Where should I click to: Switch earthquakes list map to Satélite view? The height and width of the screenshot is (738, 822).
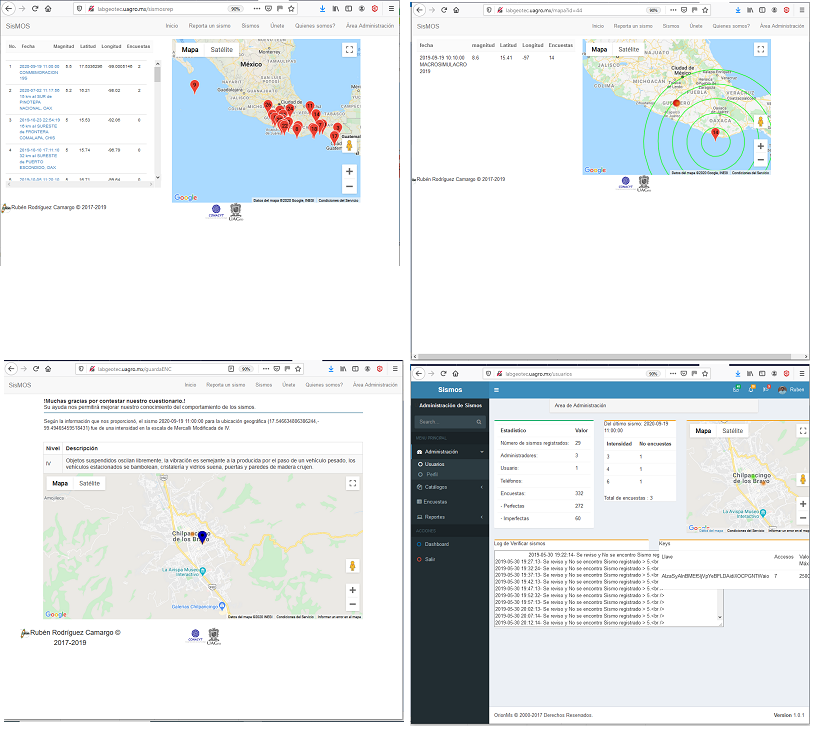click(222, 48)
